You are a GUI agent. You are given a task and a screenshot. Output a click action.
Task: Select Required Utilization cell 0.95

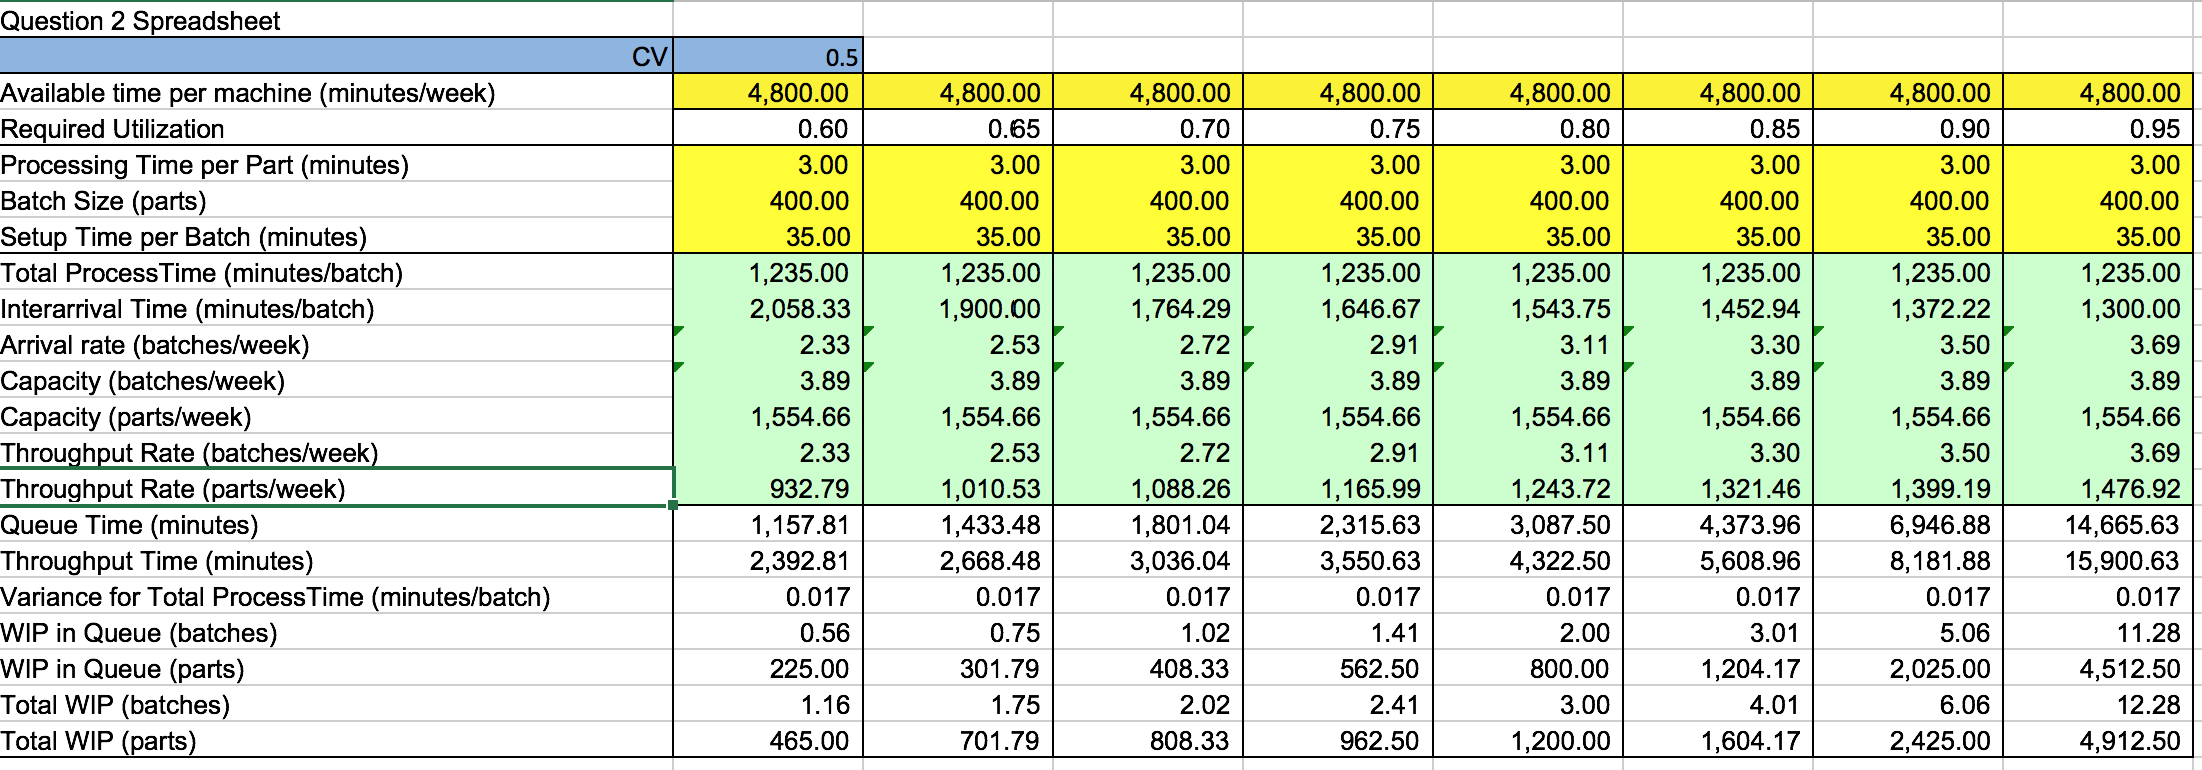(x=2098, y=128)
